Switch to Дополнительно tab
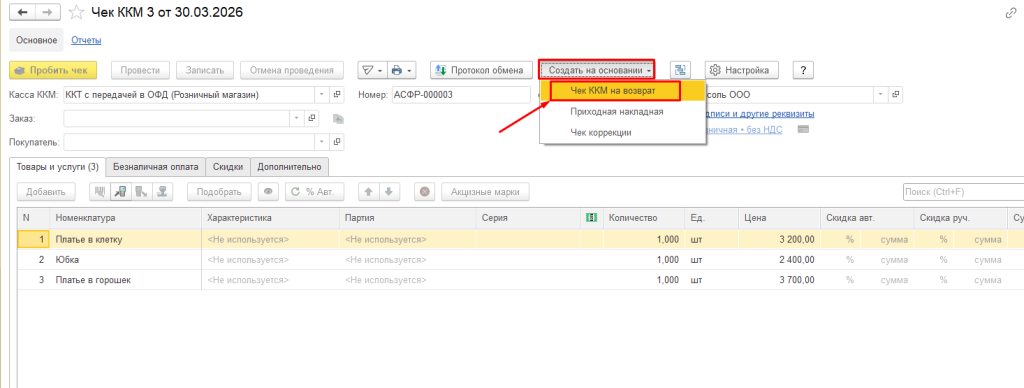Viewport: 1024px width, 388px height. (x=289, y=167)
